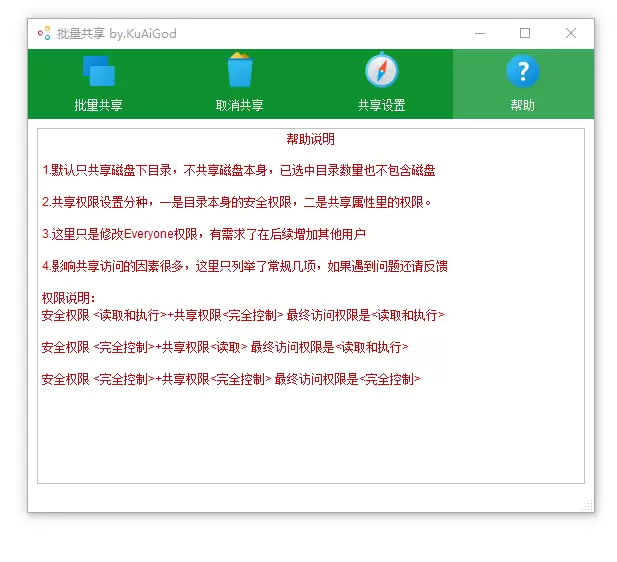Click the resize grip at window corner
617x562 pixels.
click(587, 506)
